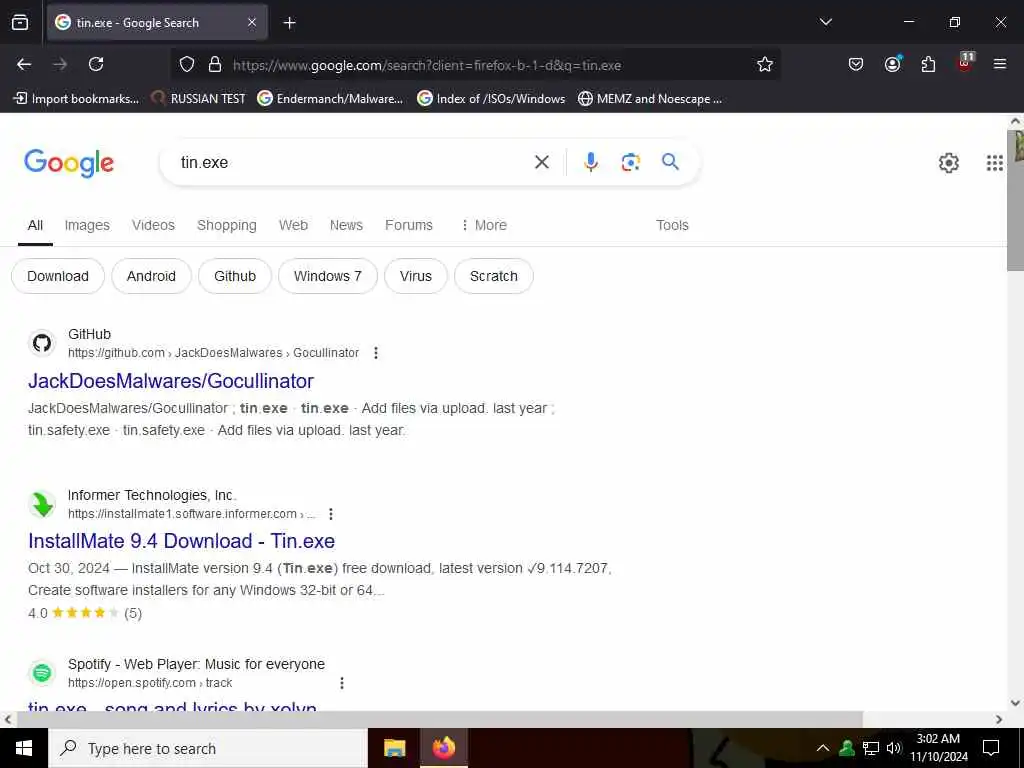This screenshot has height=768, width=1024.
Task: Open Import bookmarks bookmark item
Action: pos(77,99)
